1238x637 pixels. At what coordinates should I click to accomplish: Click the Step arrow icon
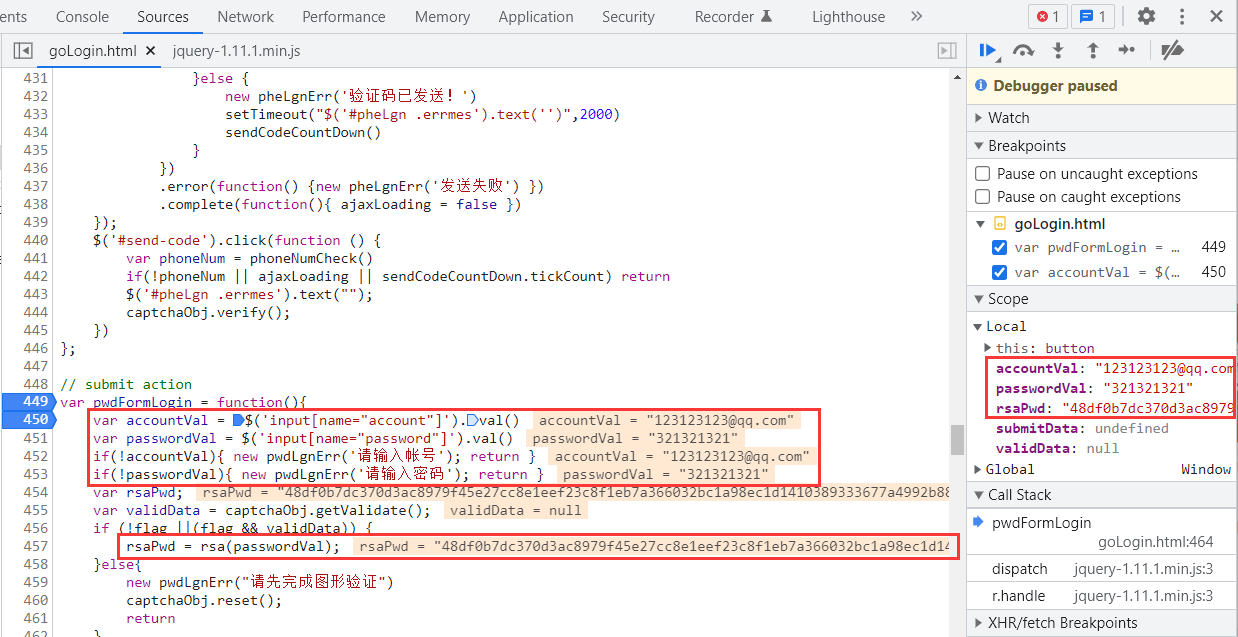tap(1127, 50)
